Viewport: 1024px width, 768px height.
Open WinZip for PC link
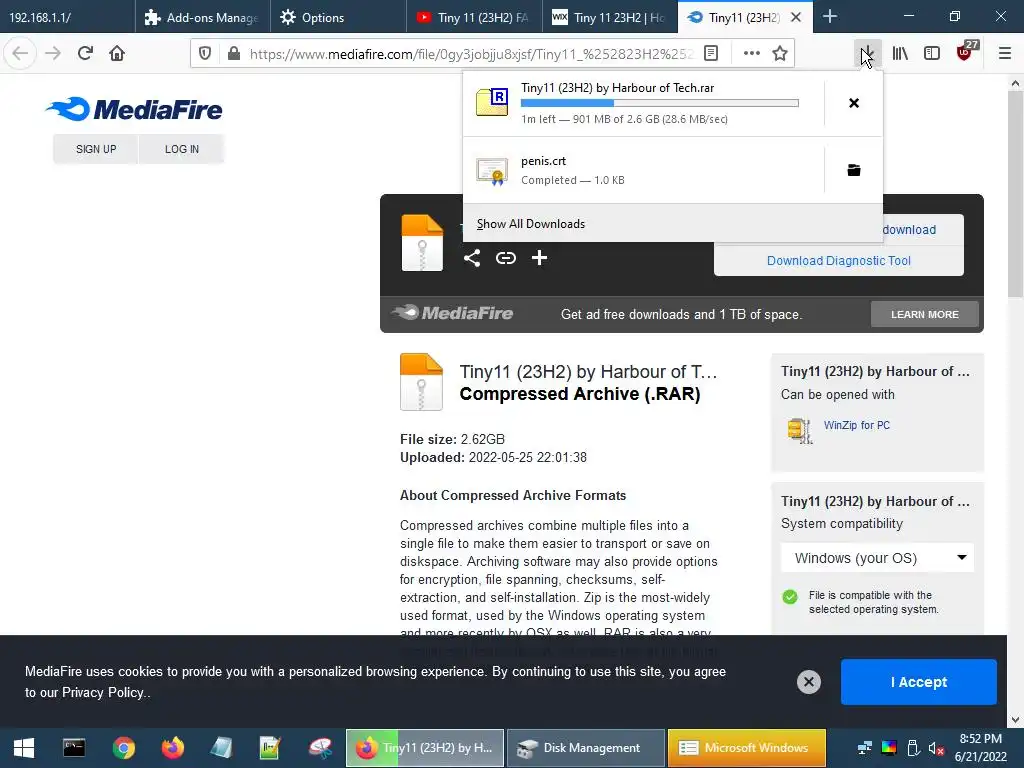pyautogui.click(x=856, y=425)
